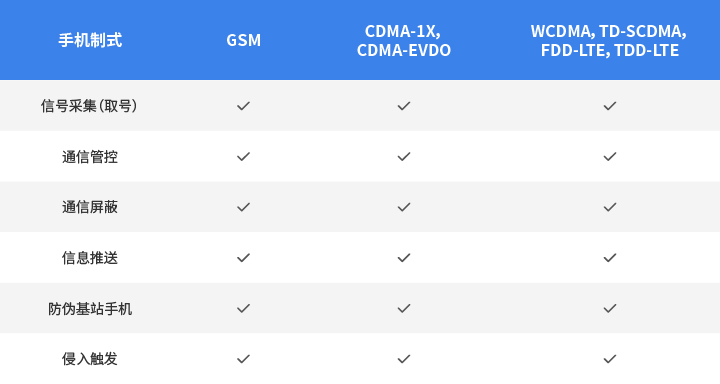
Task: Select the 手机制式 header cell
Action: coord(90,40)
